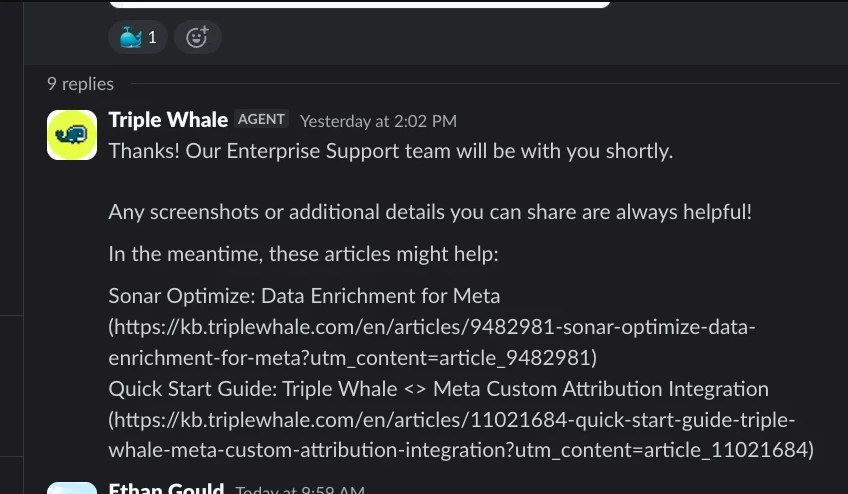Click the Today at 9:58 AM timestamp
The width and height of the screenshot is (848, 494).
point(300,490)
